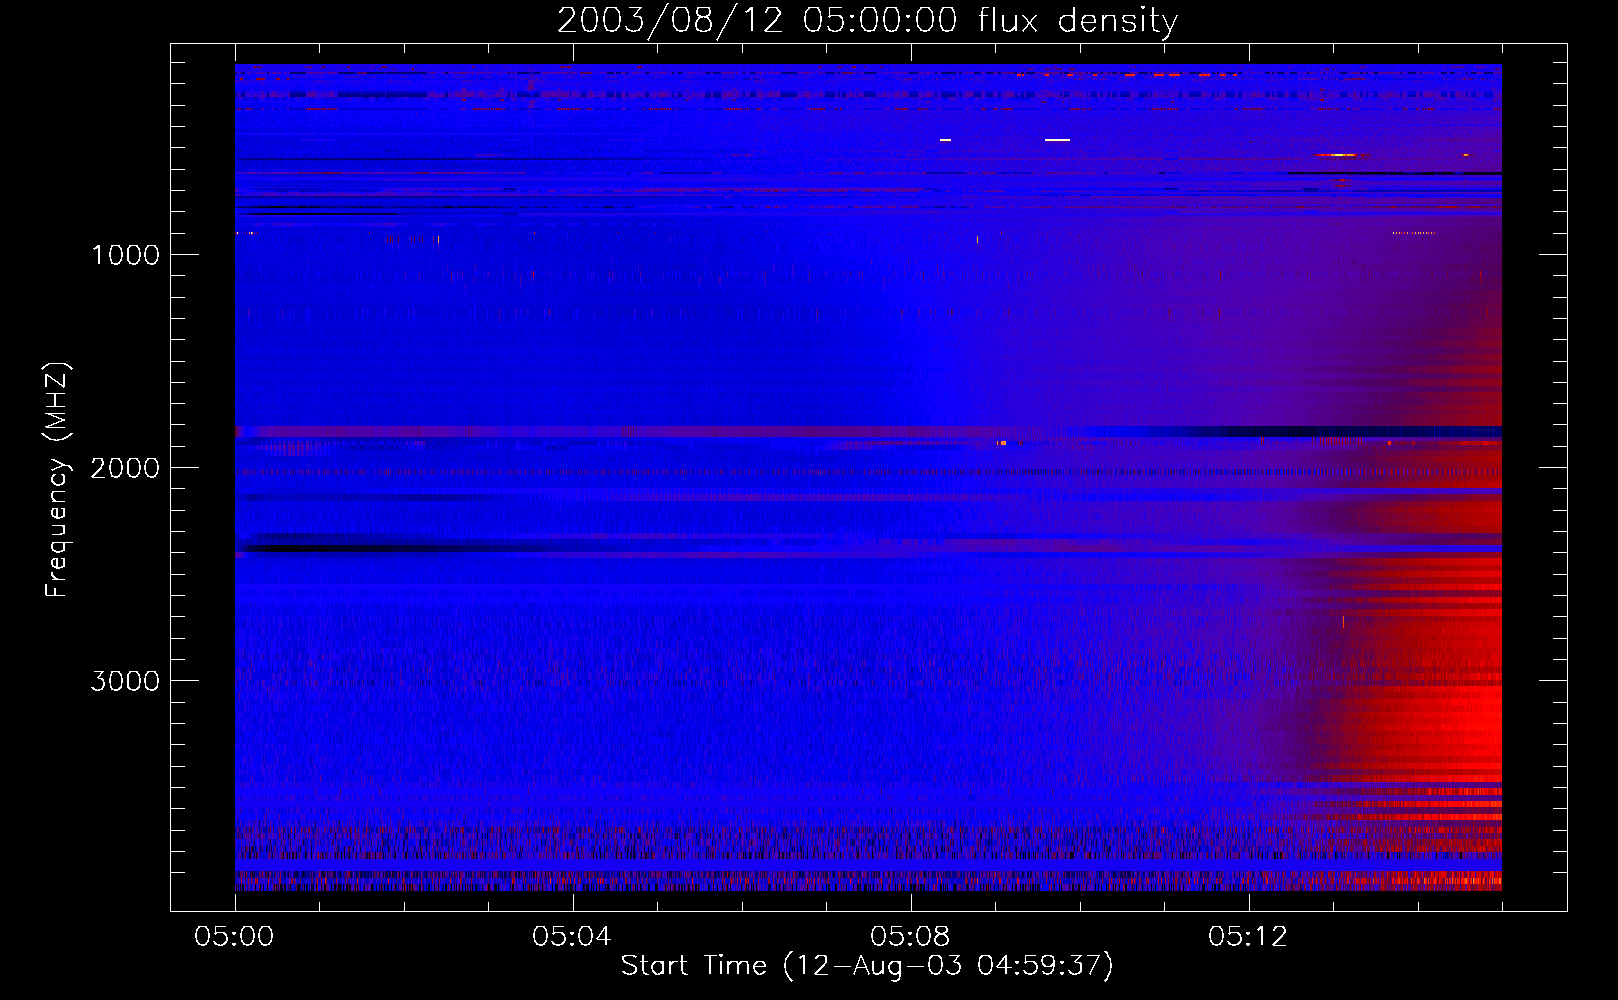Screen dimensions: 1618x1000
Task: Click the 05:00 time tick label
Action: pyautogui.click(x=234, y=937)
